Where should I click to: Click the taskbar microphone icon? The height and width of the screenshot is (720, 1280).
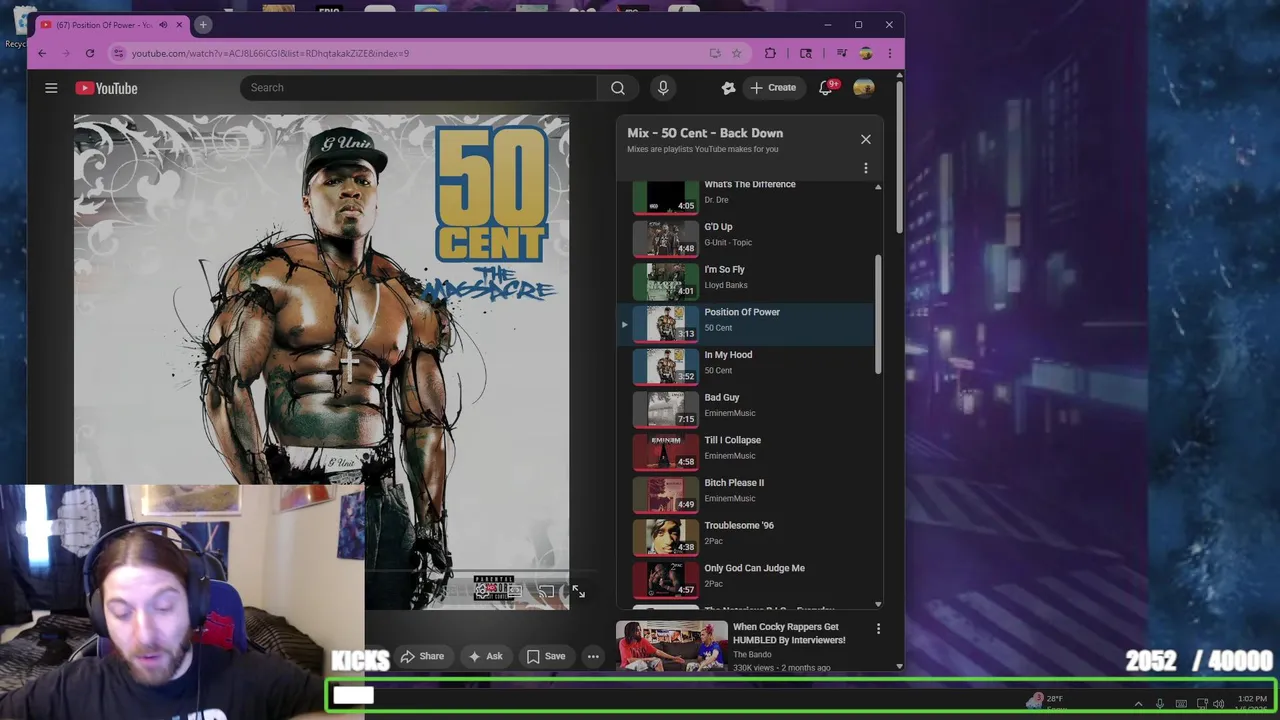(x=1160, y=704)
